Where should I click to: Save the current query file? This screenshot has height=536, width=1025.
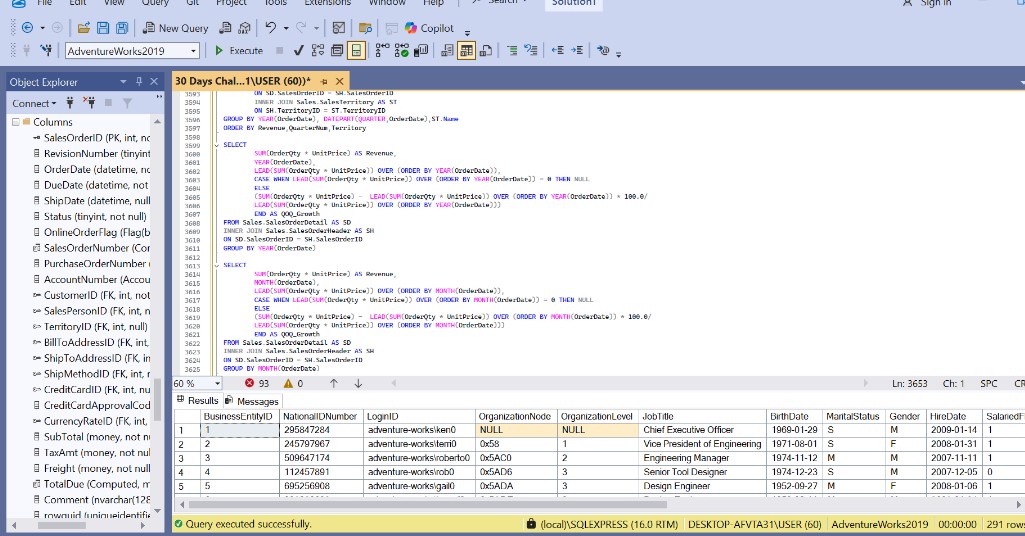tap(103, 28)
